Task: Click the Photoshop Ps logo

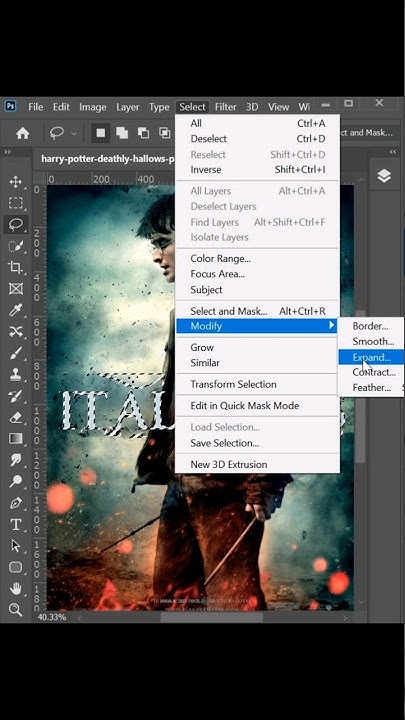Action: pyautogui.click(x=10, y=107)
